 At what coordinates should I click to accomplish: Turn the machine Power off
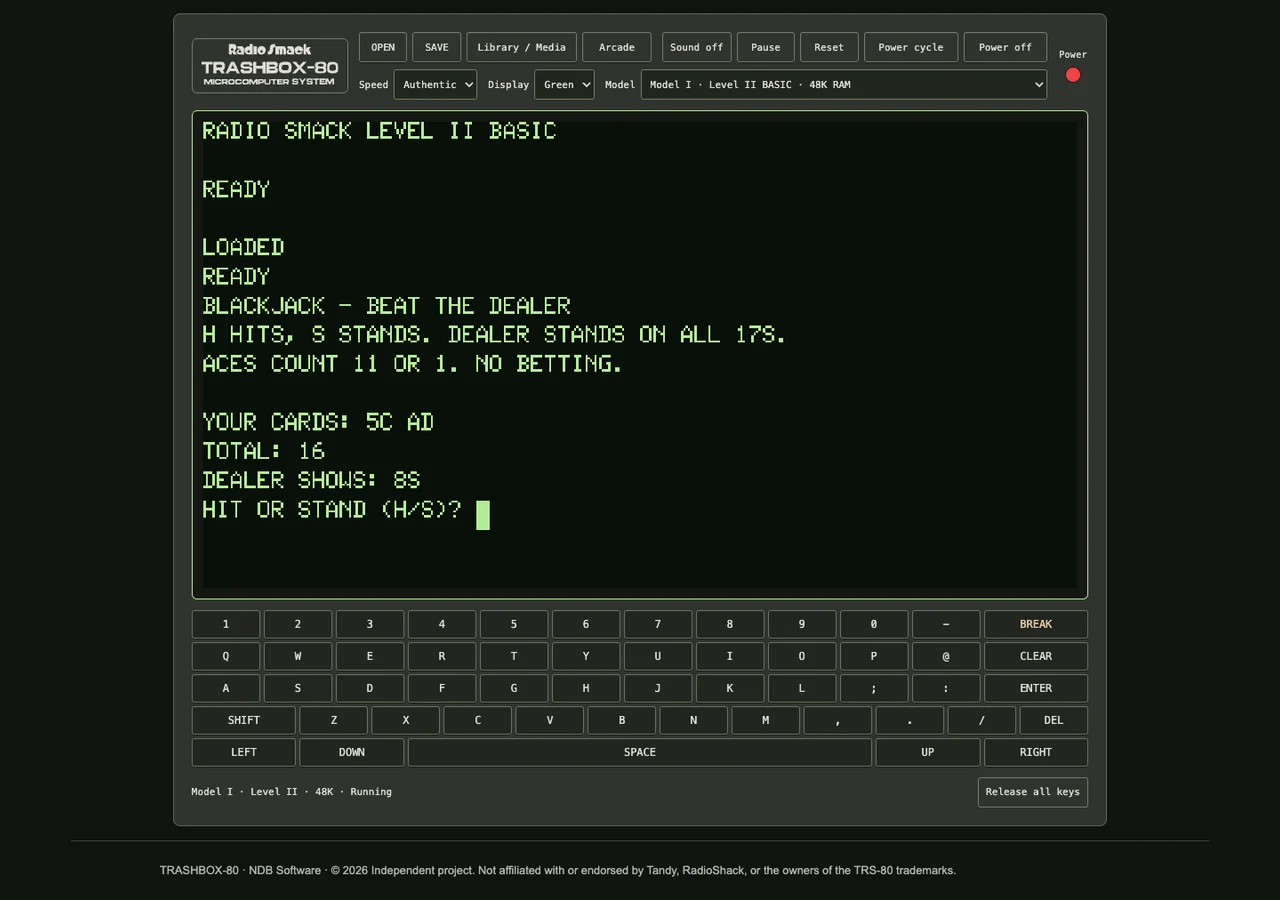(x=1005, y=47)
